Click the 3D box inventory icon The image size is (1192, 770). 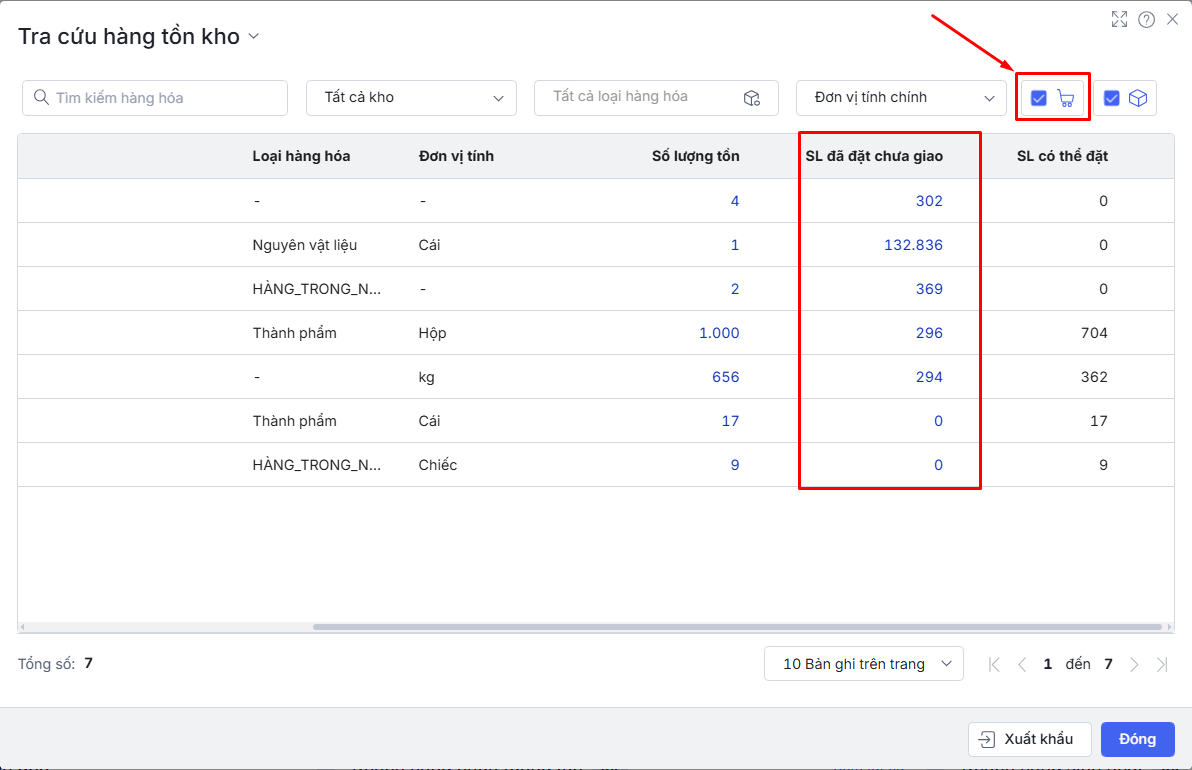coord(1137,98)
